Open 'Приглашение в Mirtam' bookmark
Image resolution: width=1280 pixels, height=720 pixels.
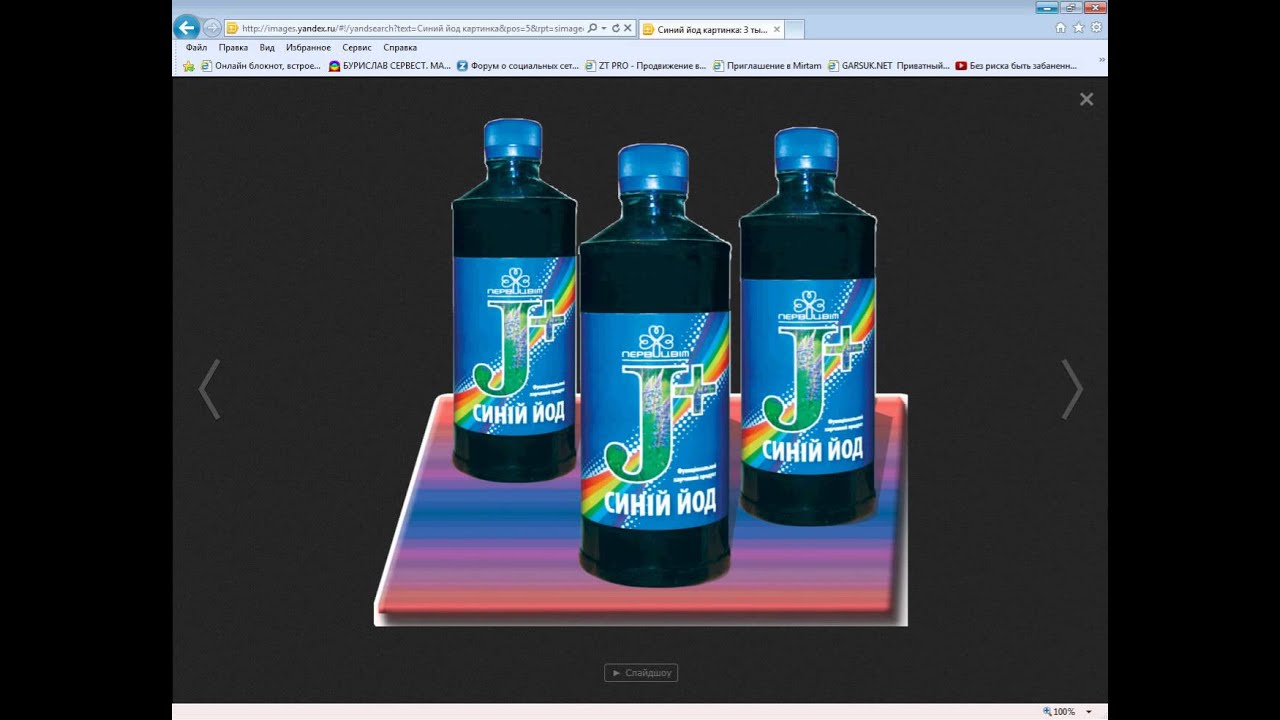[767, 66]
